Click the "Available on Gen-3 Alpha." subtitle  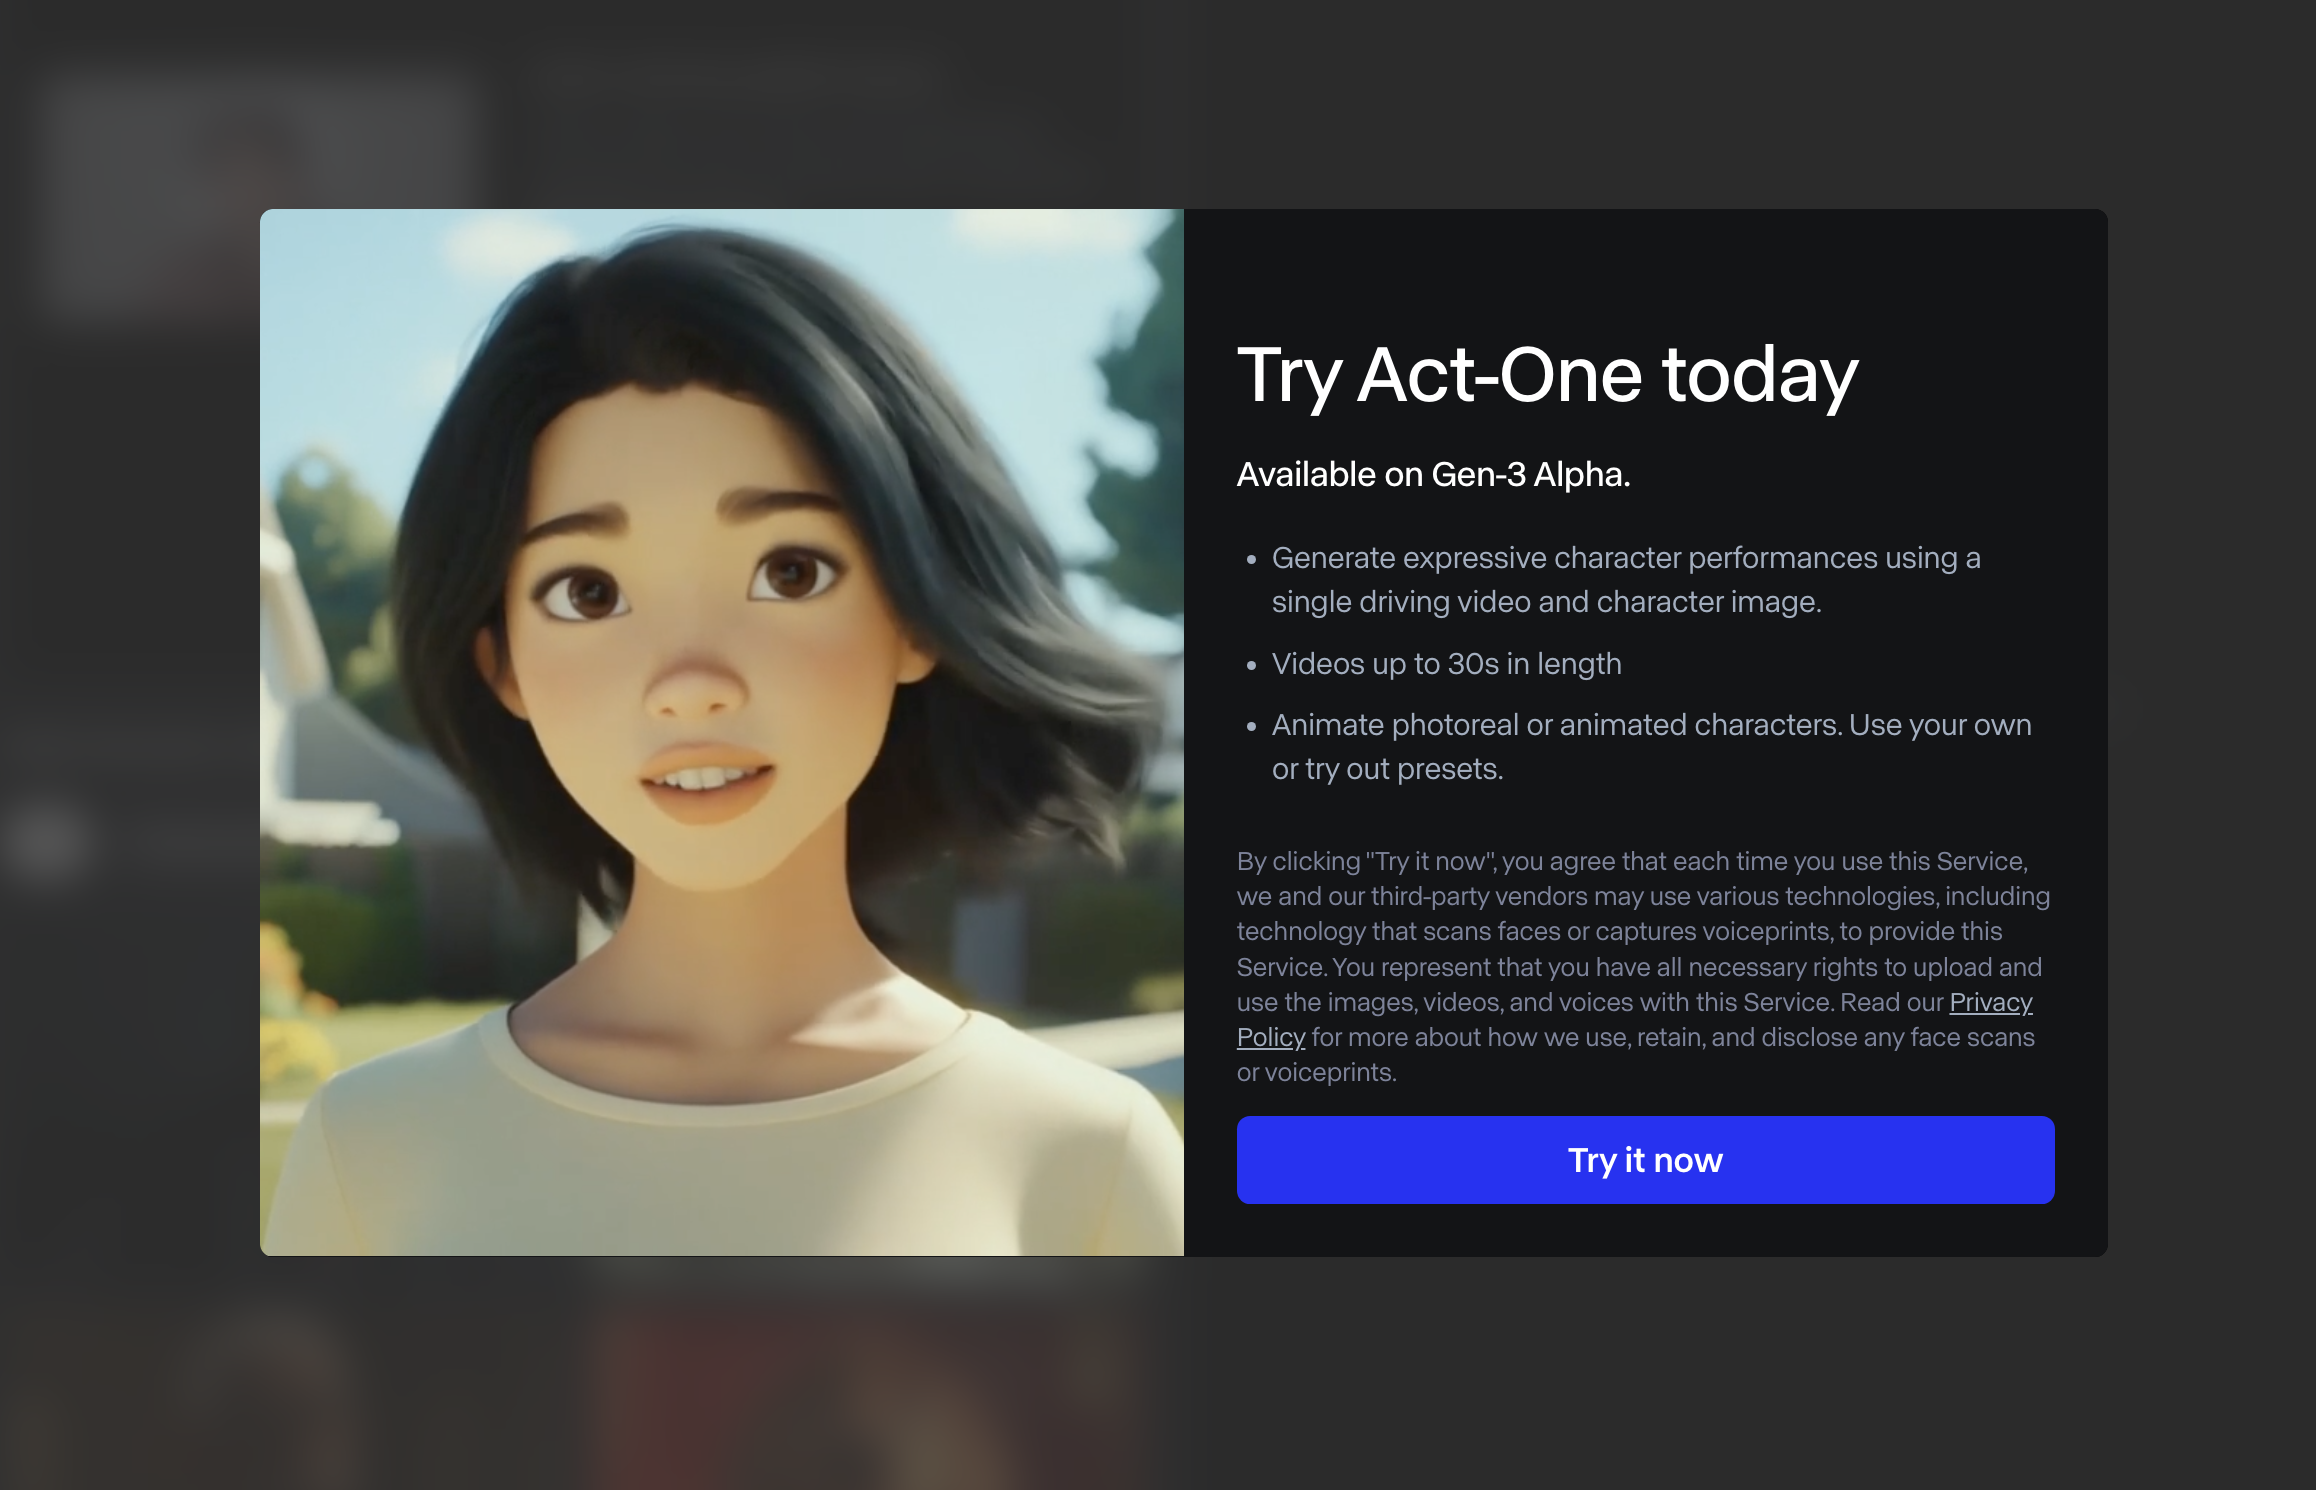point(1433,474)
